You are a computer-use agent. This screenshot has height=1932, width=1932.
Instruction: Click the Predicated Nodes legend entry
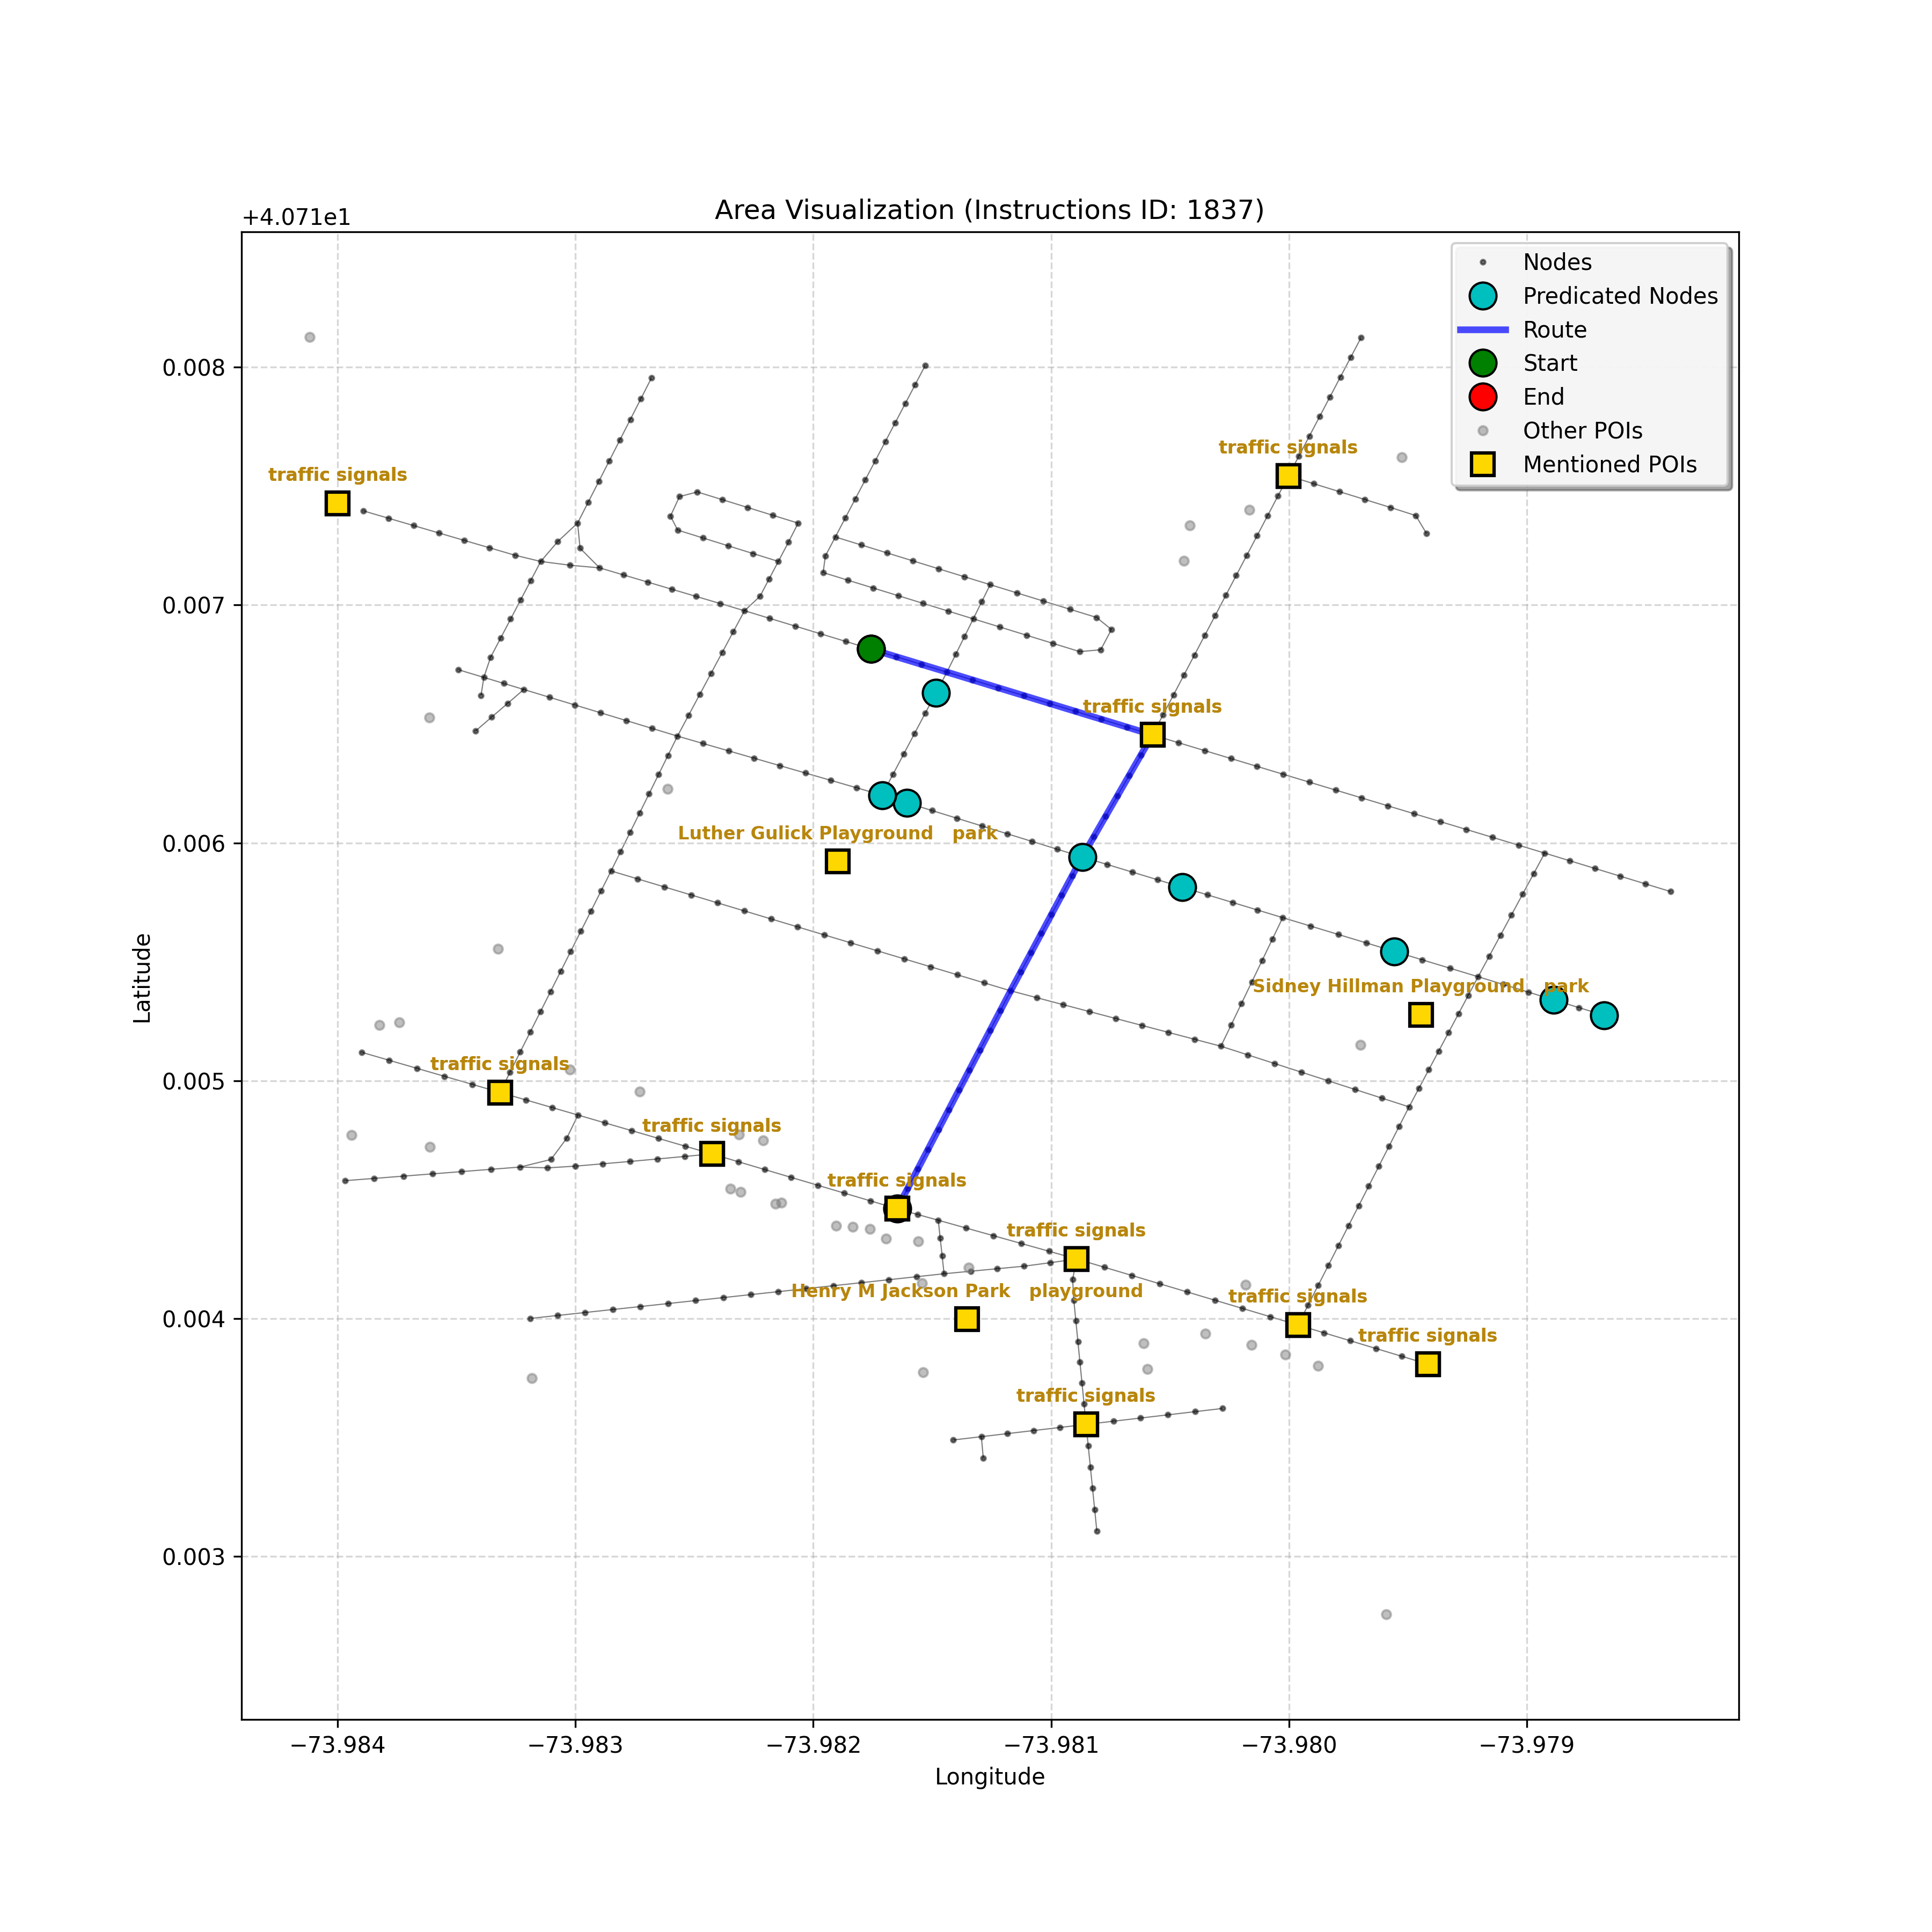point(1619,296)
